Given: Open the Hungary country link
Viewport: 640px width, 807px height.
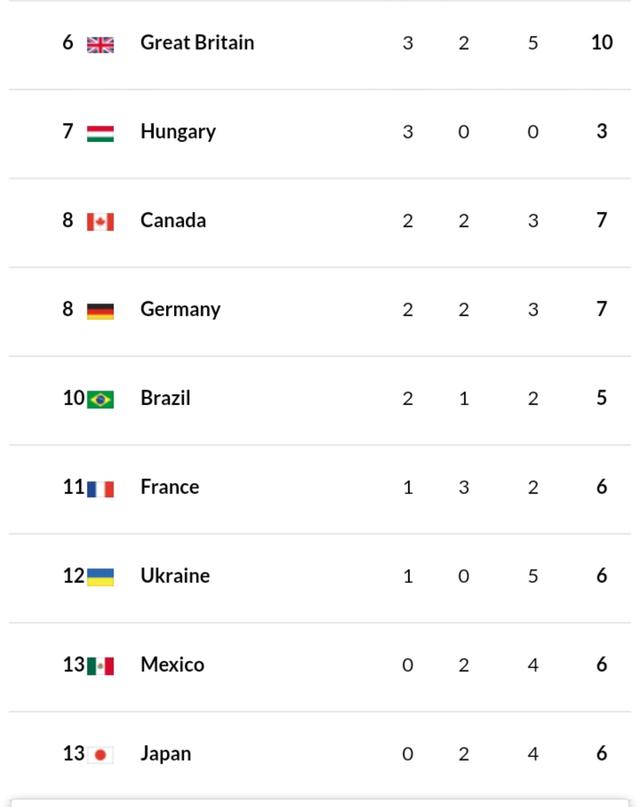Looking at the screenshot, I should pos(178,132).
